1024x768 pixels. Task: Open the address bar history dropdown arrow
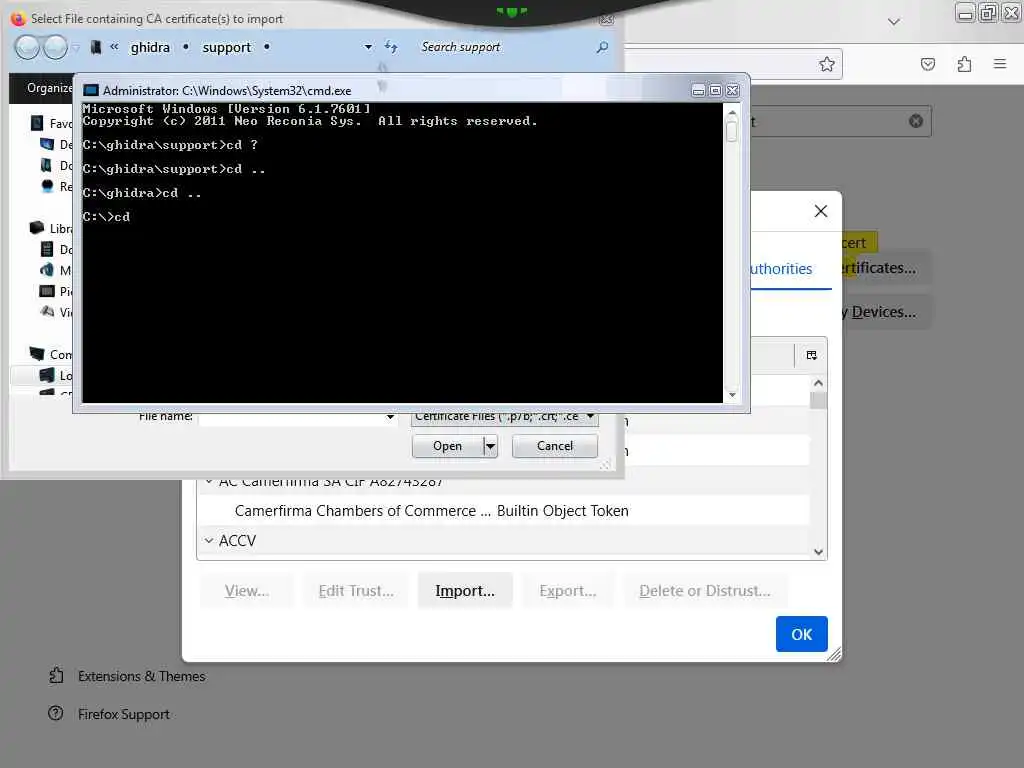(x=368, y=47)
